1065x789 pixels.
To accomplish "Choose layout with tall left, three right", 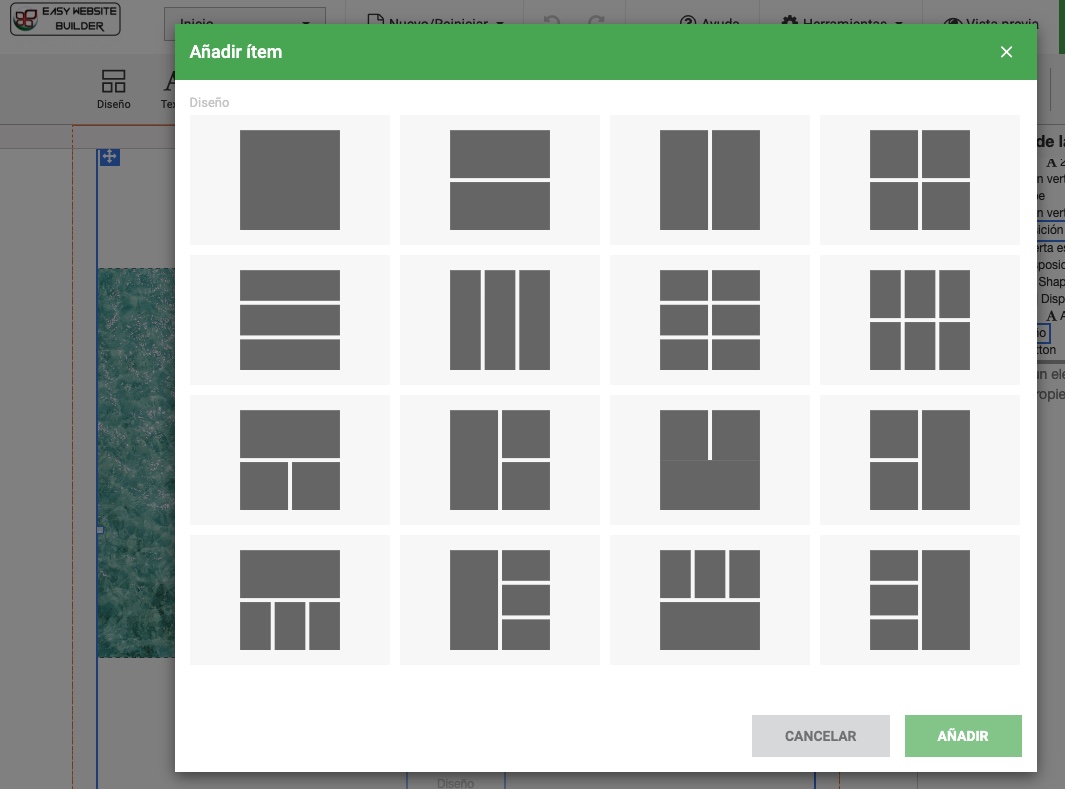I will point(500,600).
